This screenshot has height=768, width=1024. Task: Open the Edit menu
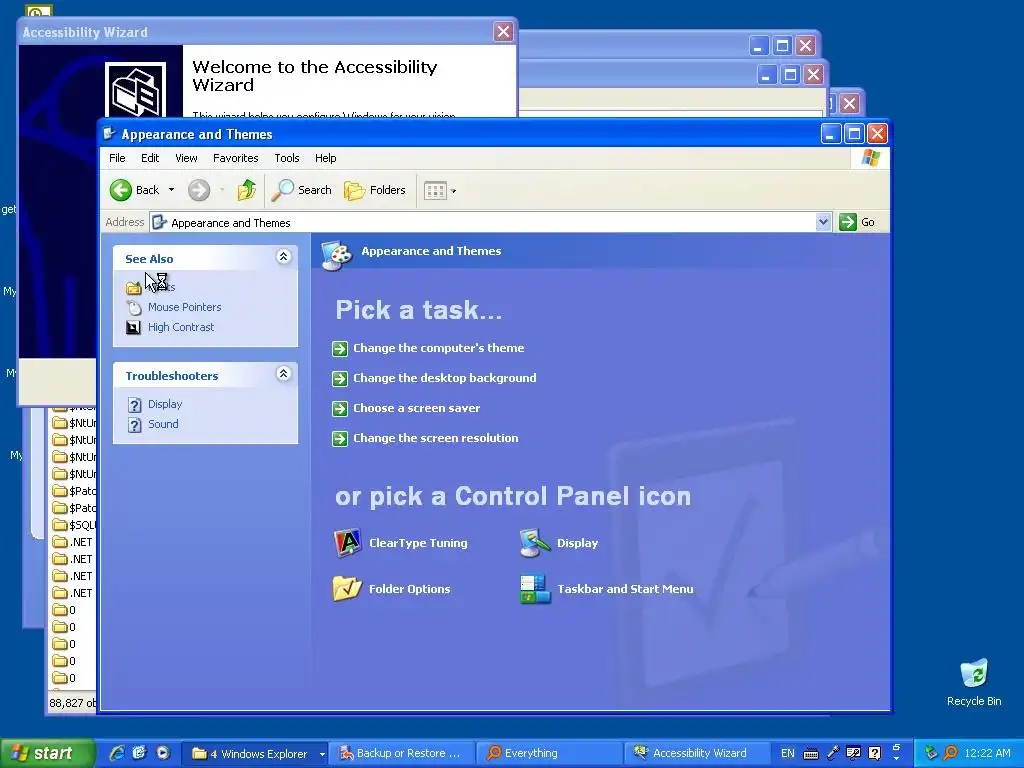point(150,158)
